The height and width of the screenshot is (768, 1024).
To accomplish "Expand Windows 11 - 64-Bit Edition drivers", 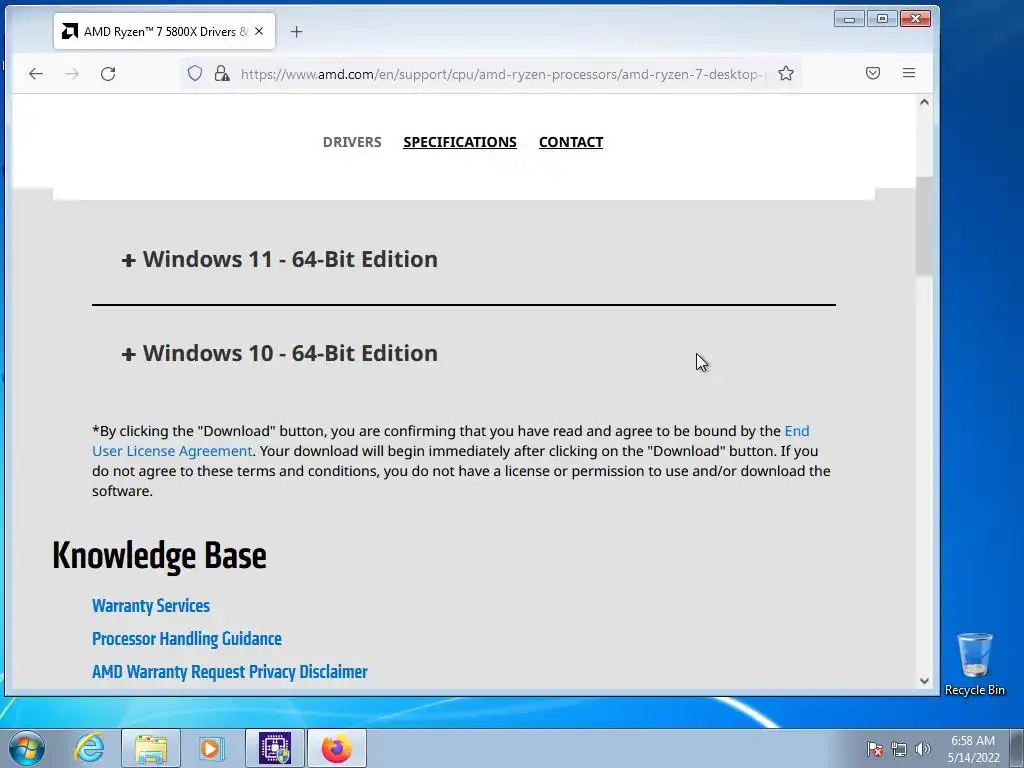I will pos(280,259).
